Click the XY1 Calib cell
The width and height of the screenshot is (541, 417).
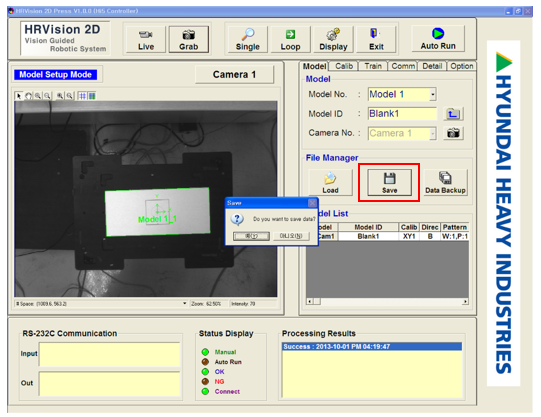click(409, 236)
